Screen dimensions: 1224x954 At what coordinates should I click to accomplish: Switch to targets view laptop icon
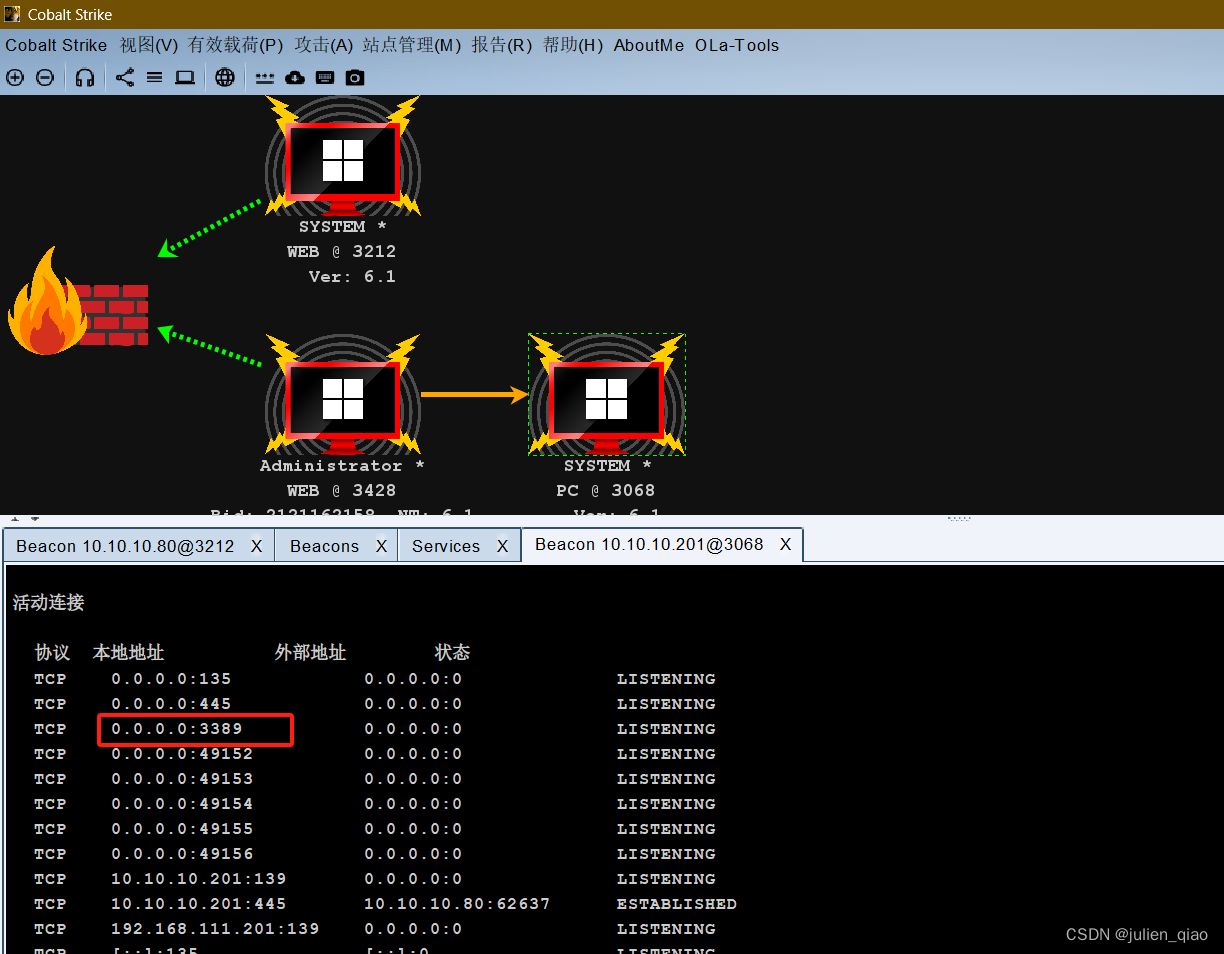coord(185,77)
